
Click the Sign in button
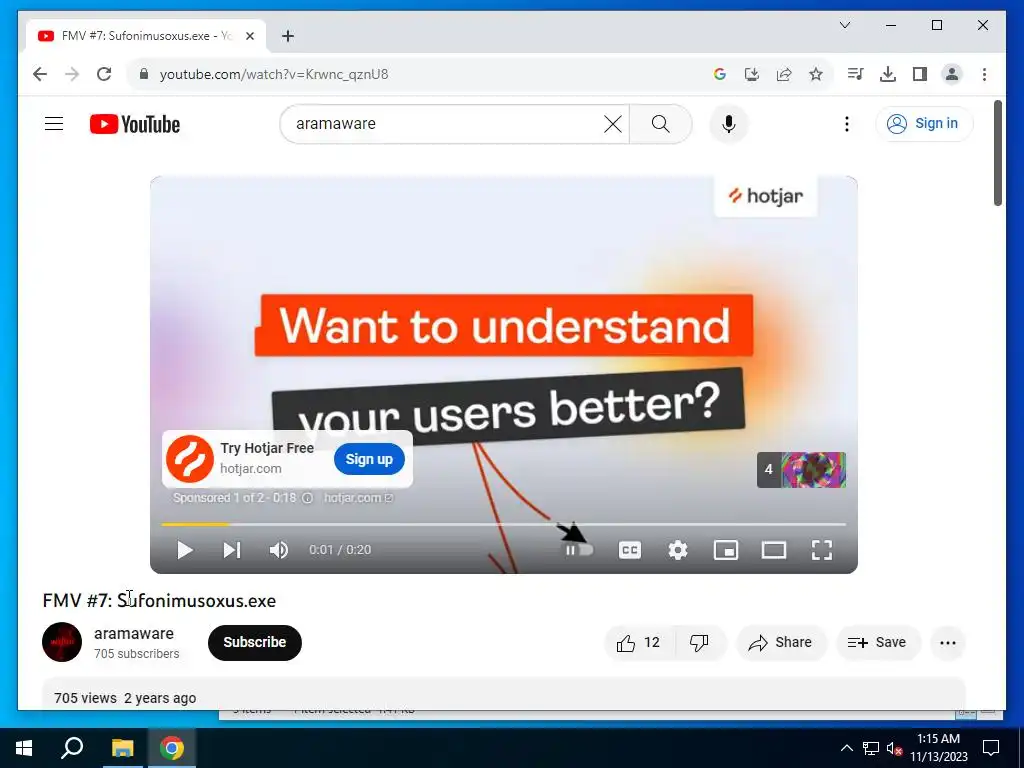pyautogui.click(x=924, y=123)
